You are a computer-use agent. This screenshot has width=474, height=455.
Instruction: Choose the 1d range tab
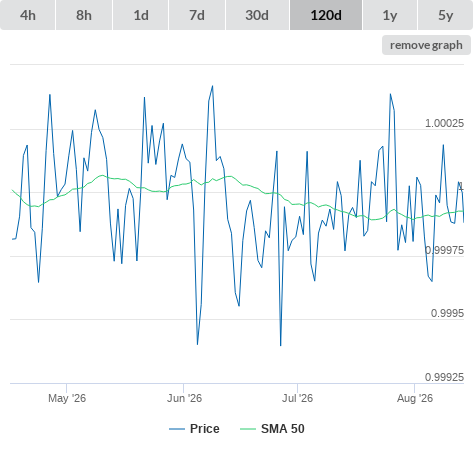141,15
